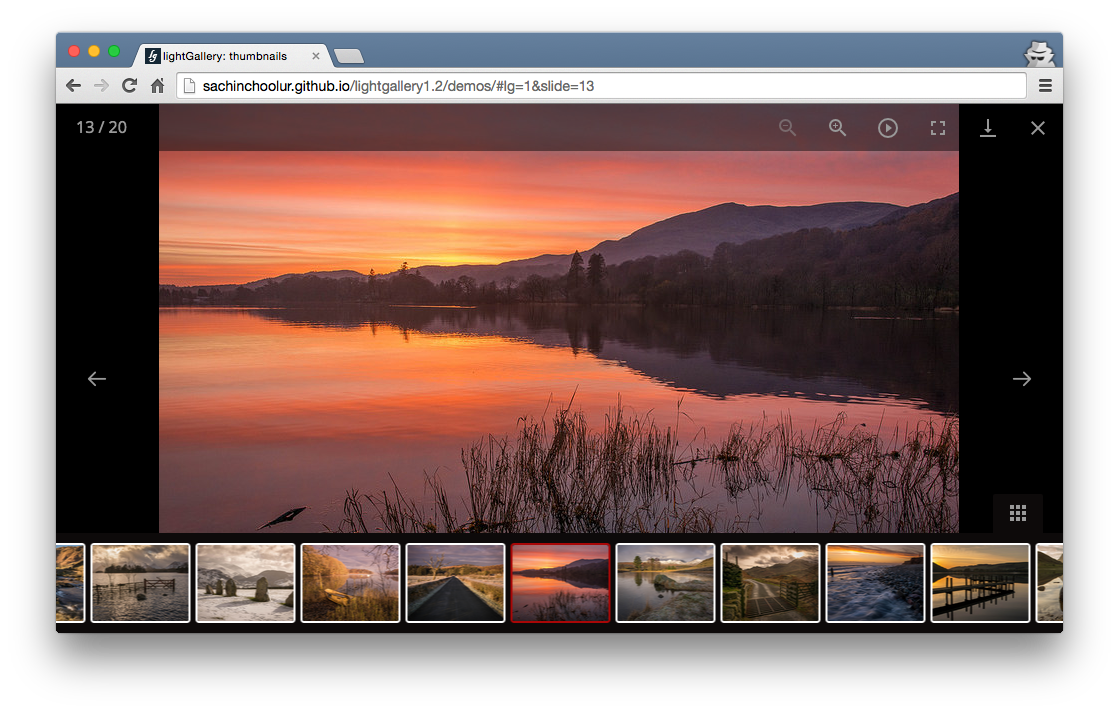Open the browser home page
The width and height of the screenshot is (1119, 713).
click(157, 86)
